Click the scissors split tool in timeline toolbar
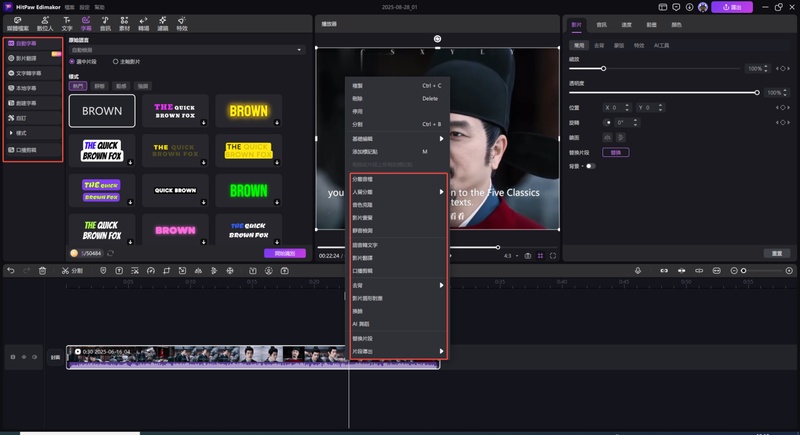Viewport: 800px width, 435px height. [x=72, y=271]
